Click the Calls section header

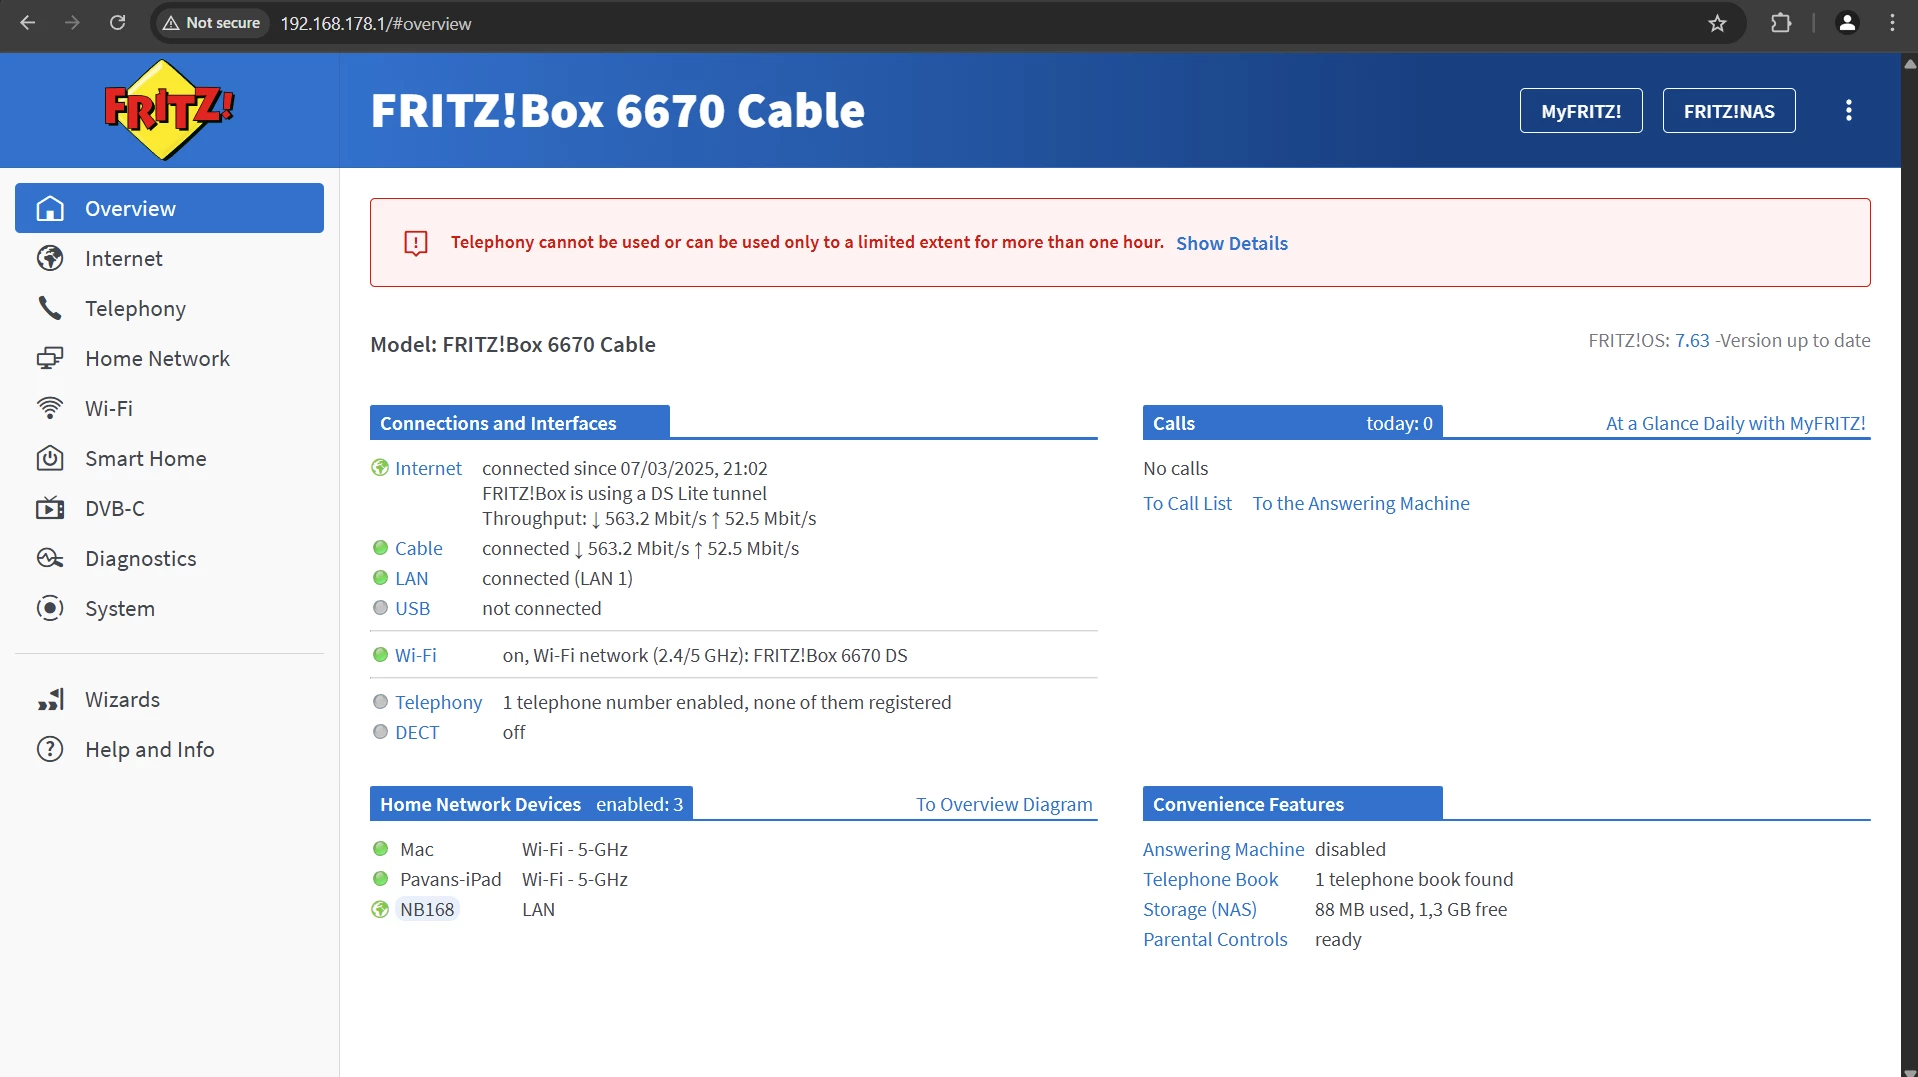pos(1292,423)
